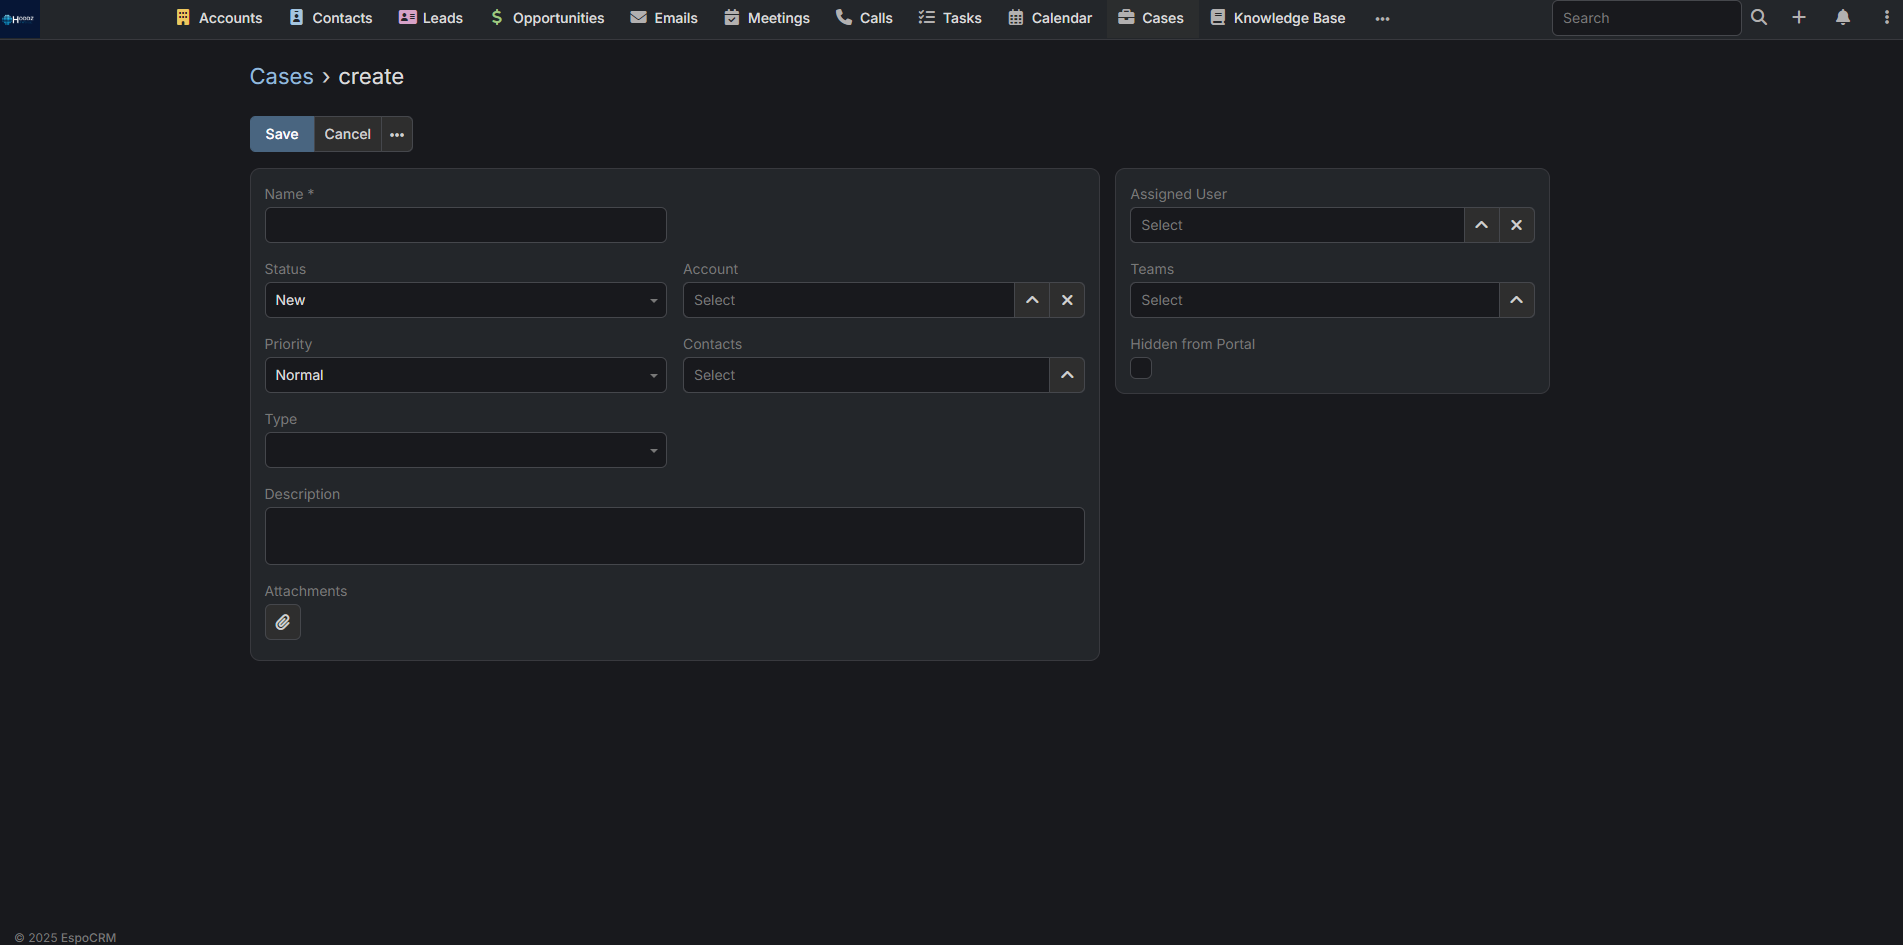Screen dimensions: 1903x945
Task: Go to the Contacts tab
Action: (x=331, y=18)
